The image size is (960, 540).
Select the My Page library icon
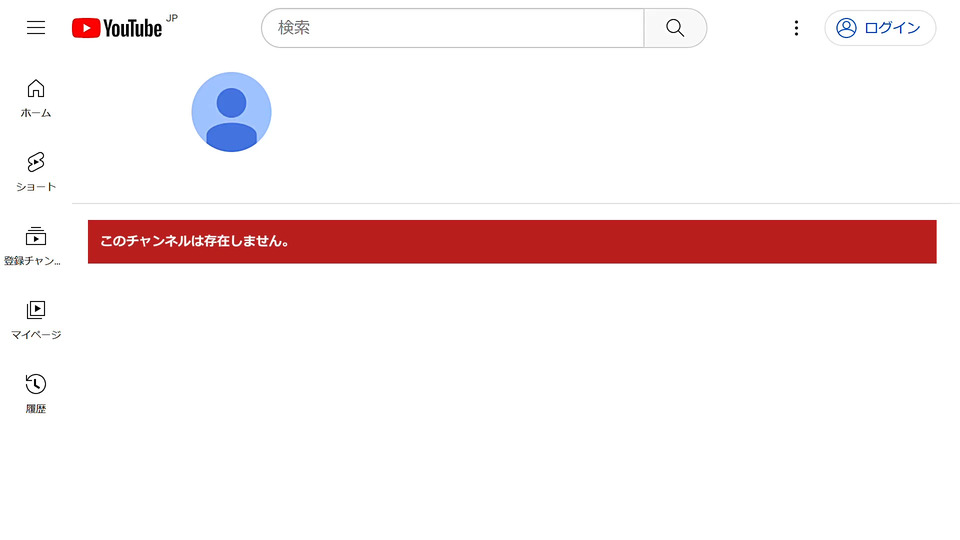(36, 310)
